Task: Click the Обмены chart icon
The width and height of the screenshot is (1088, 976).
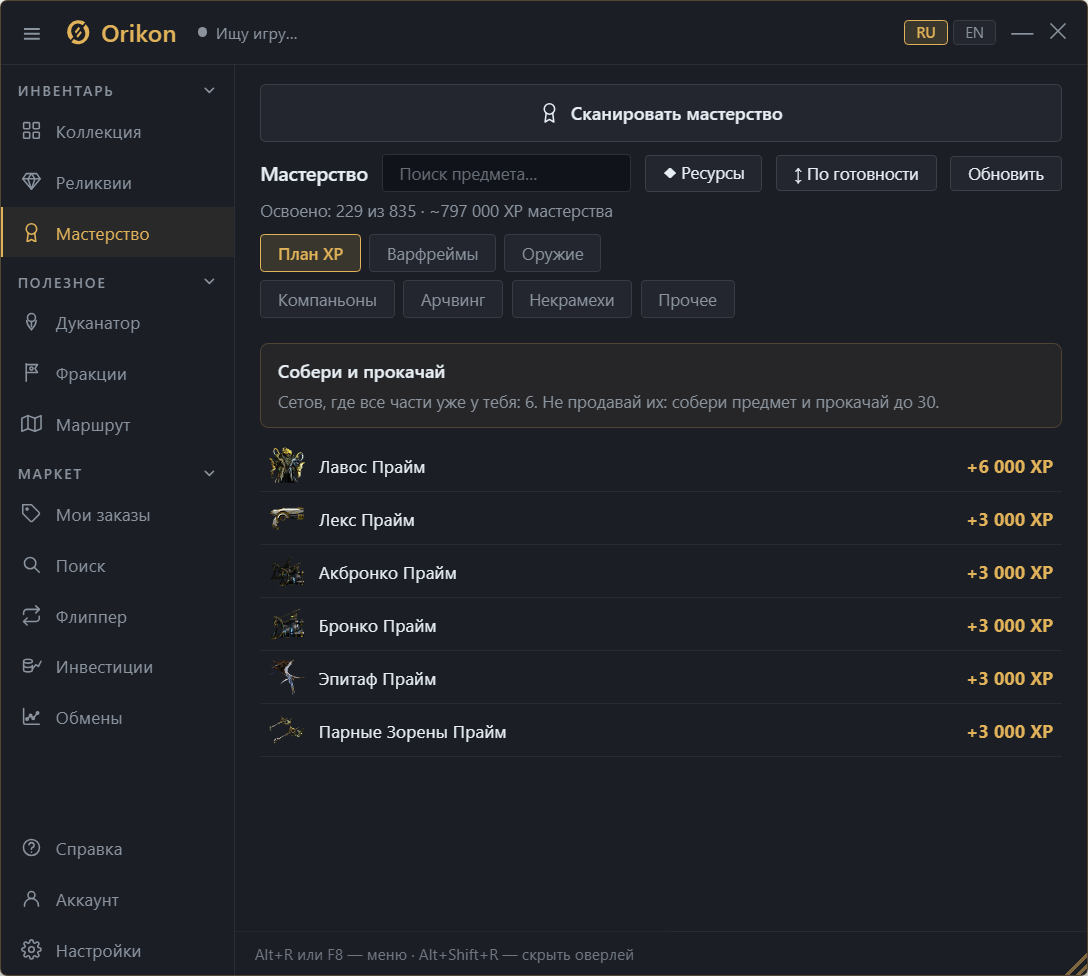Action: tap(31, 717)
